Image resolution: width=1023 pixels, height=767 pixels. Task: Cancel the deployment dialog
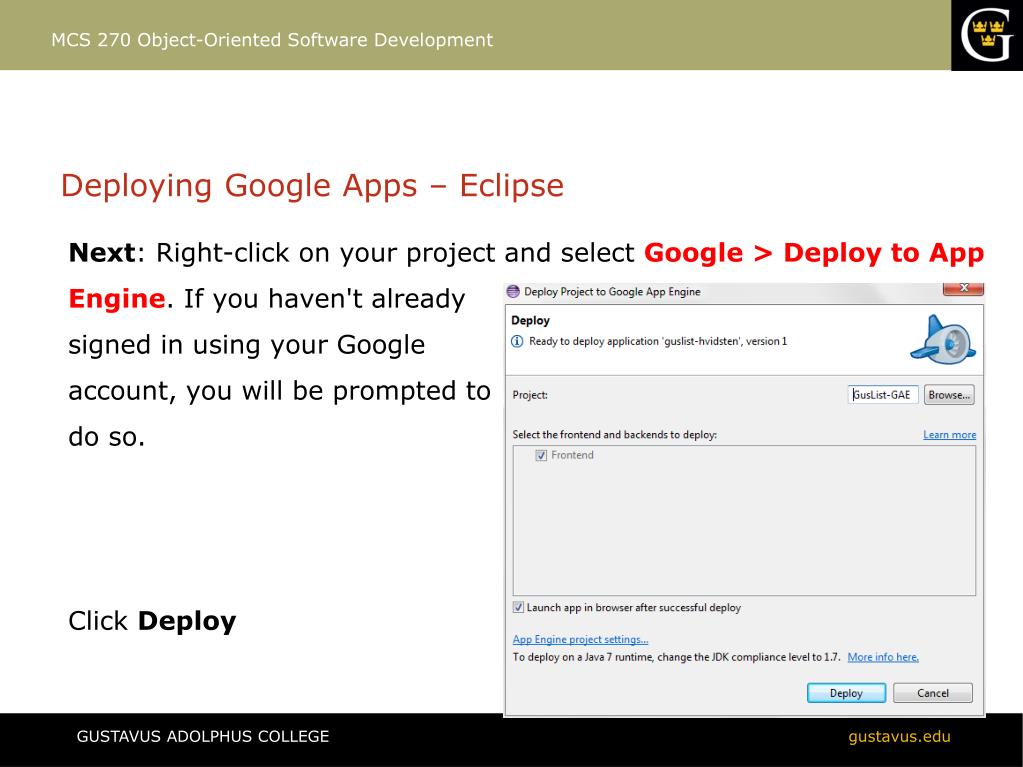[932, 693]
